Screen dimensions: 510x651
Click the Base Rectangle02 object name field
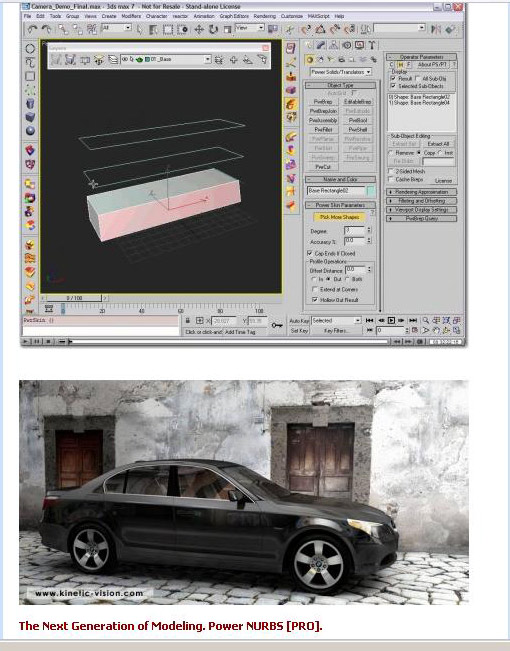point(336,191)
